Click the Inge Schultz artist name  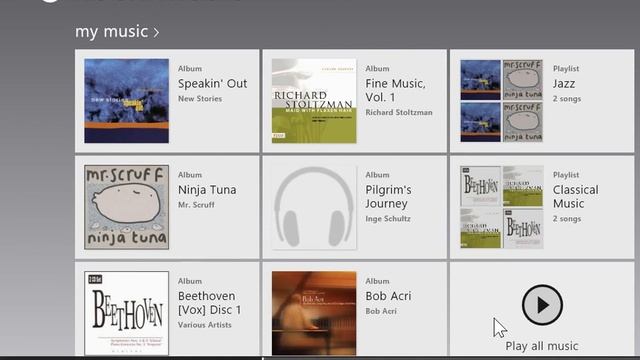click(x=388, y=219)
